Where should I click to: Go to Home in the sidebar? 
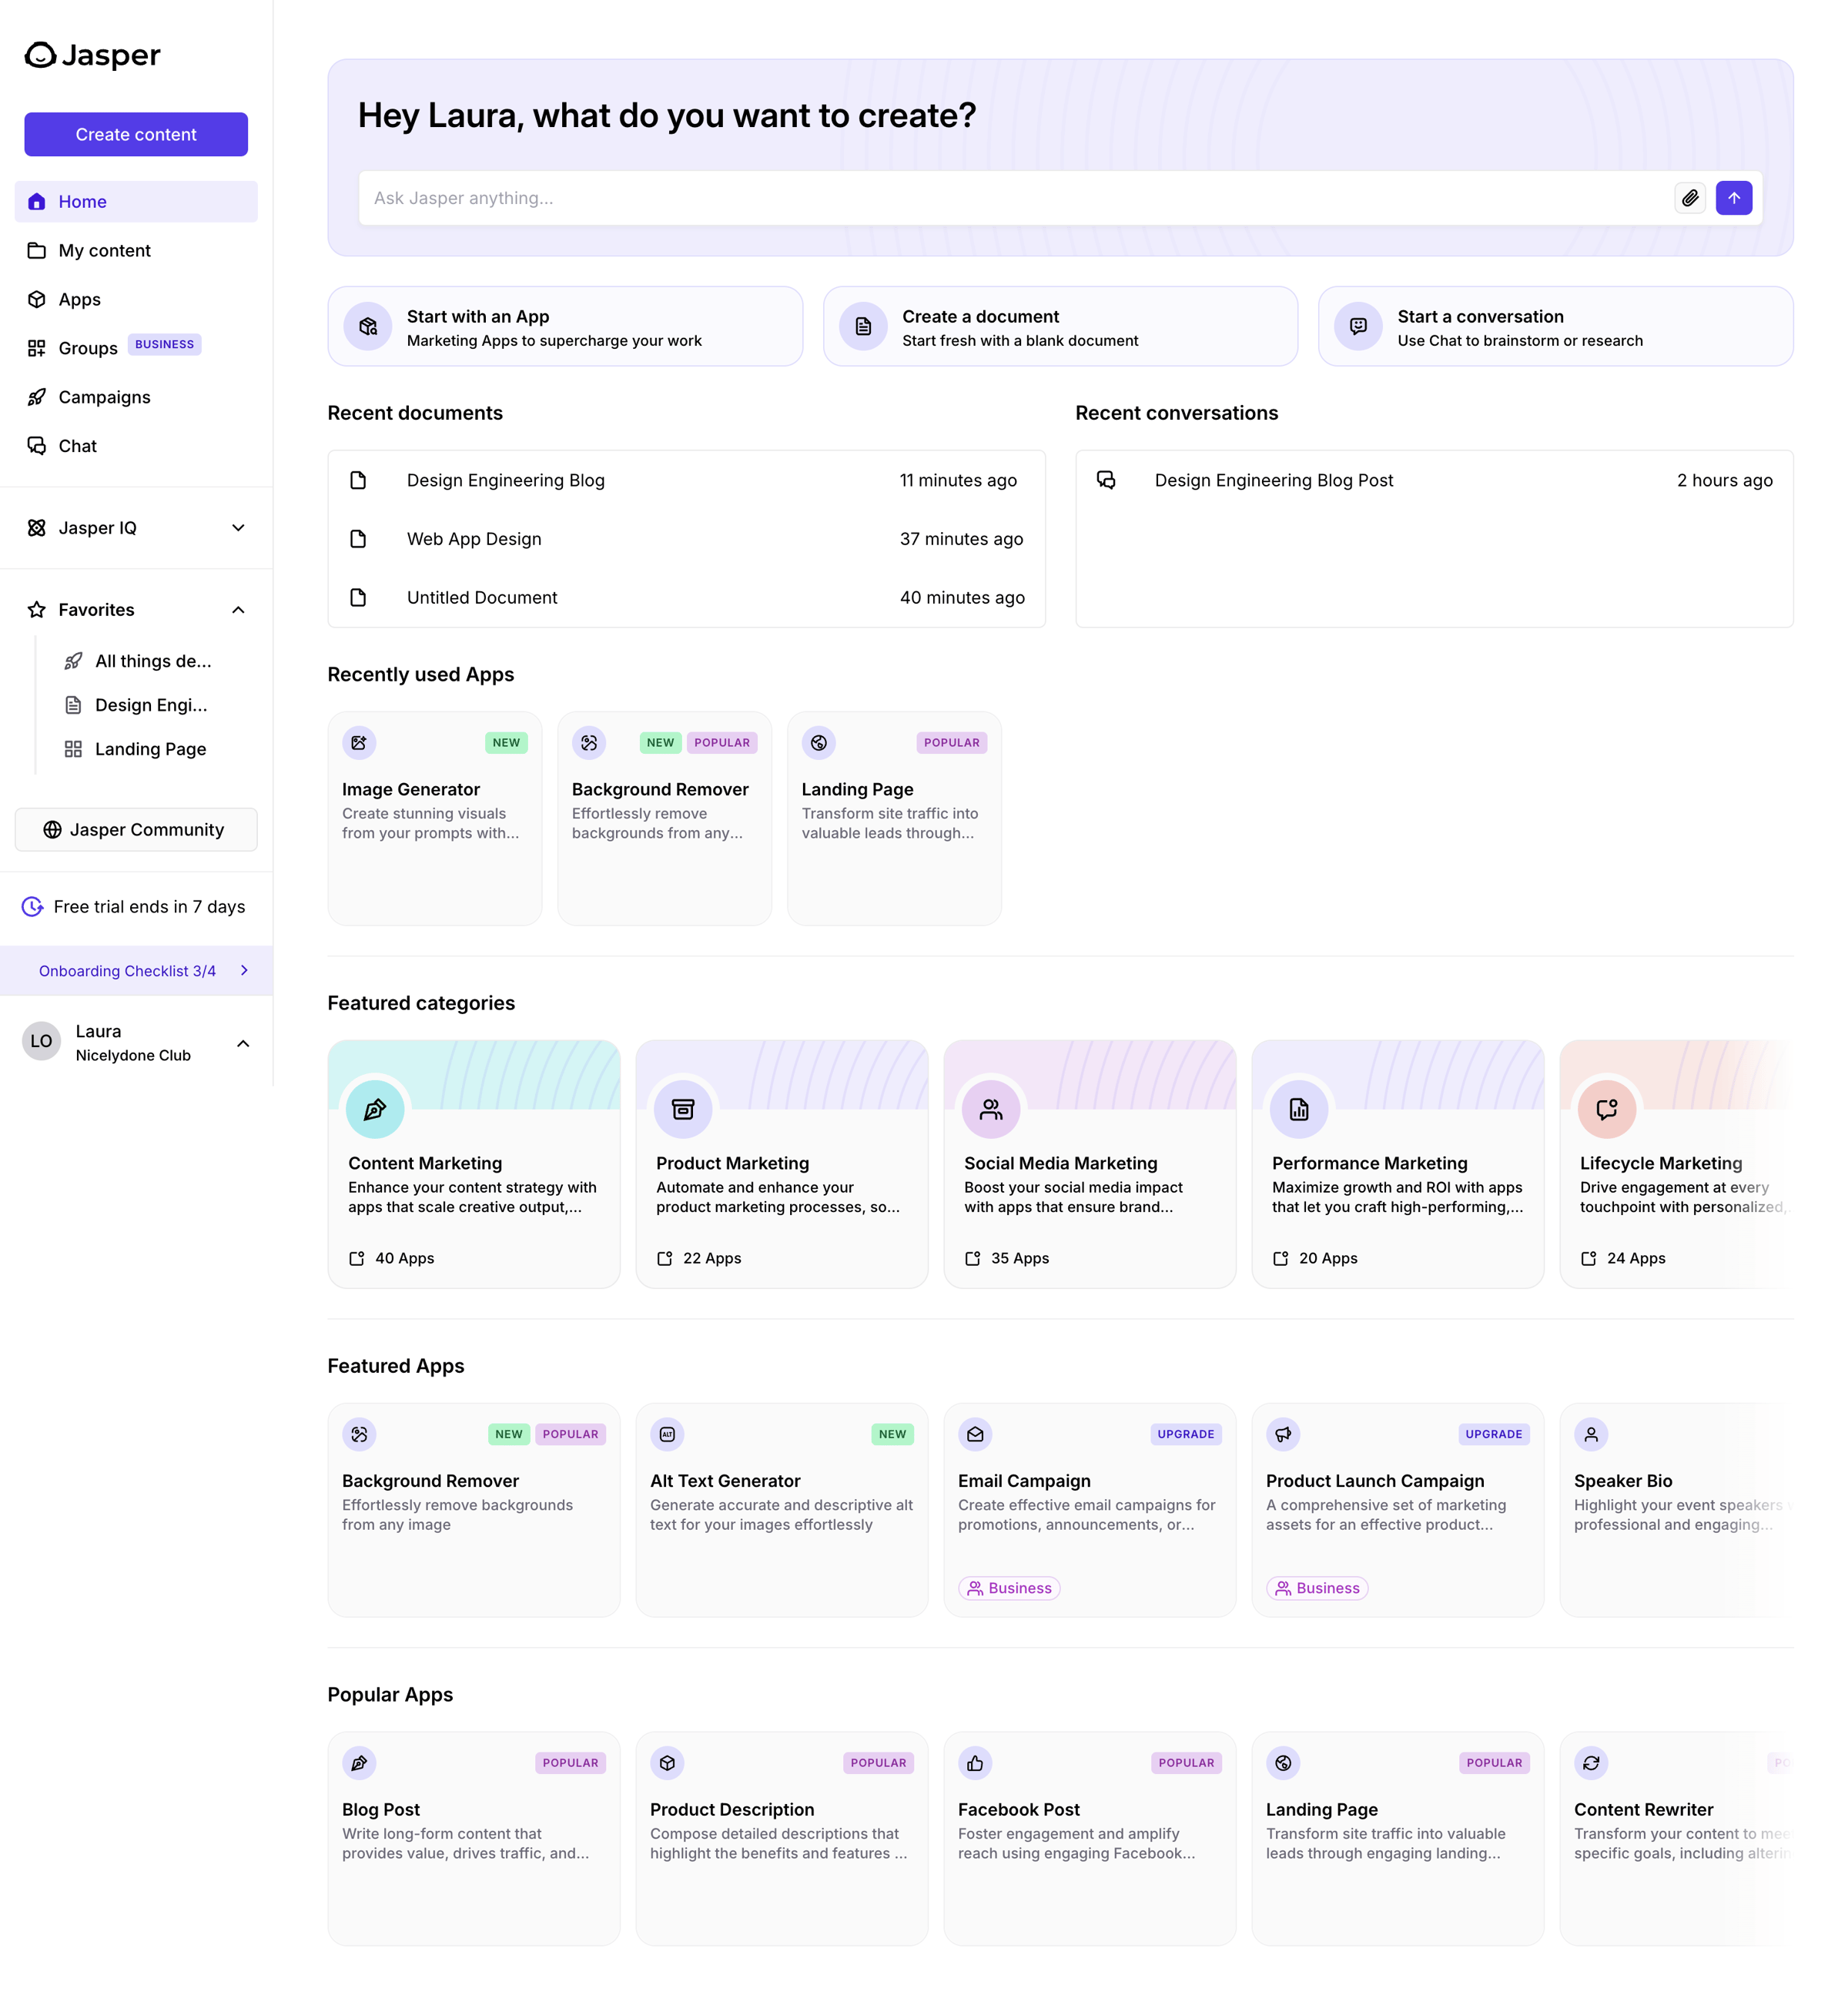(x=136, y=202)
